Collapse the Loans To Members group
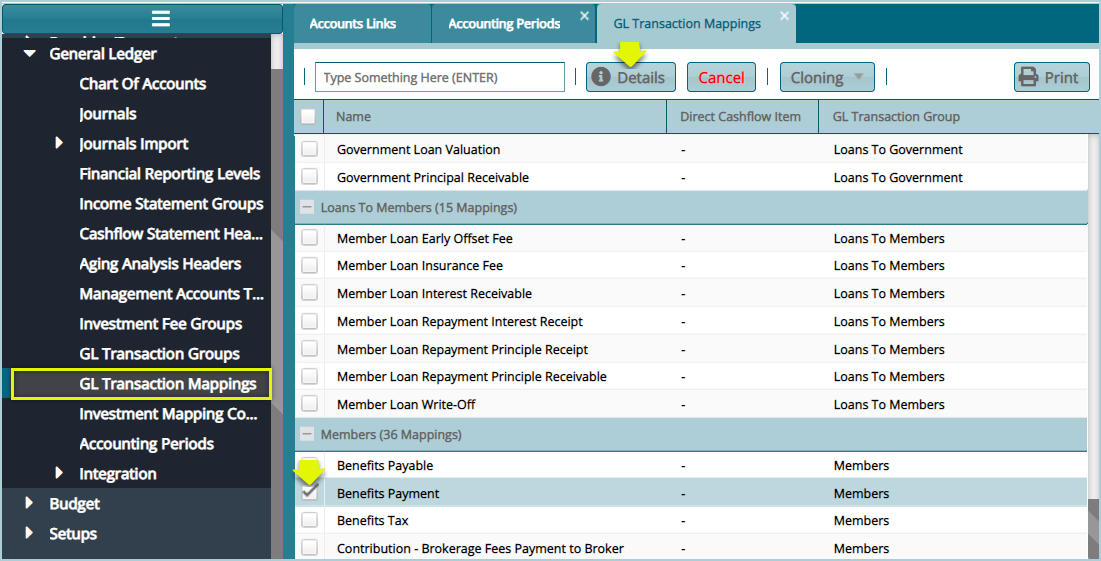Screen dimensions: 1101x561 [x=307, y=207]
